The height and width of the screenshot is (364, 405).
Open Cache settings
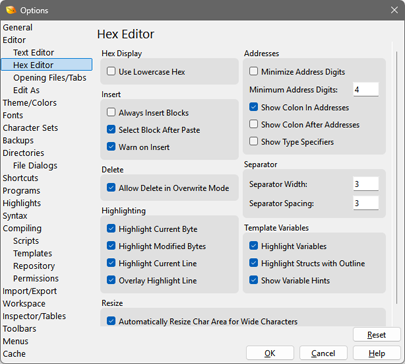coord(14,354)
